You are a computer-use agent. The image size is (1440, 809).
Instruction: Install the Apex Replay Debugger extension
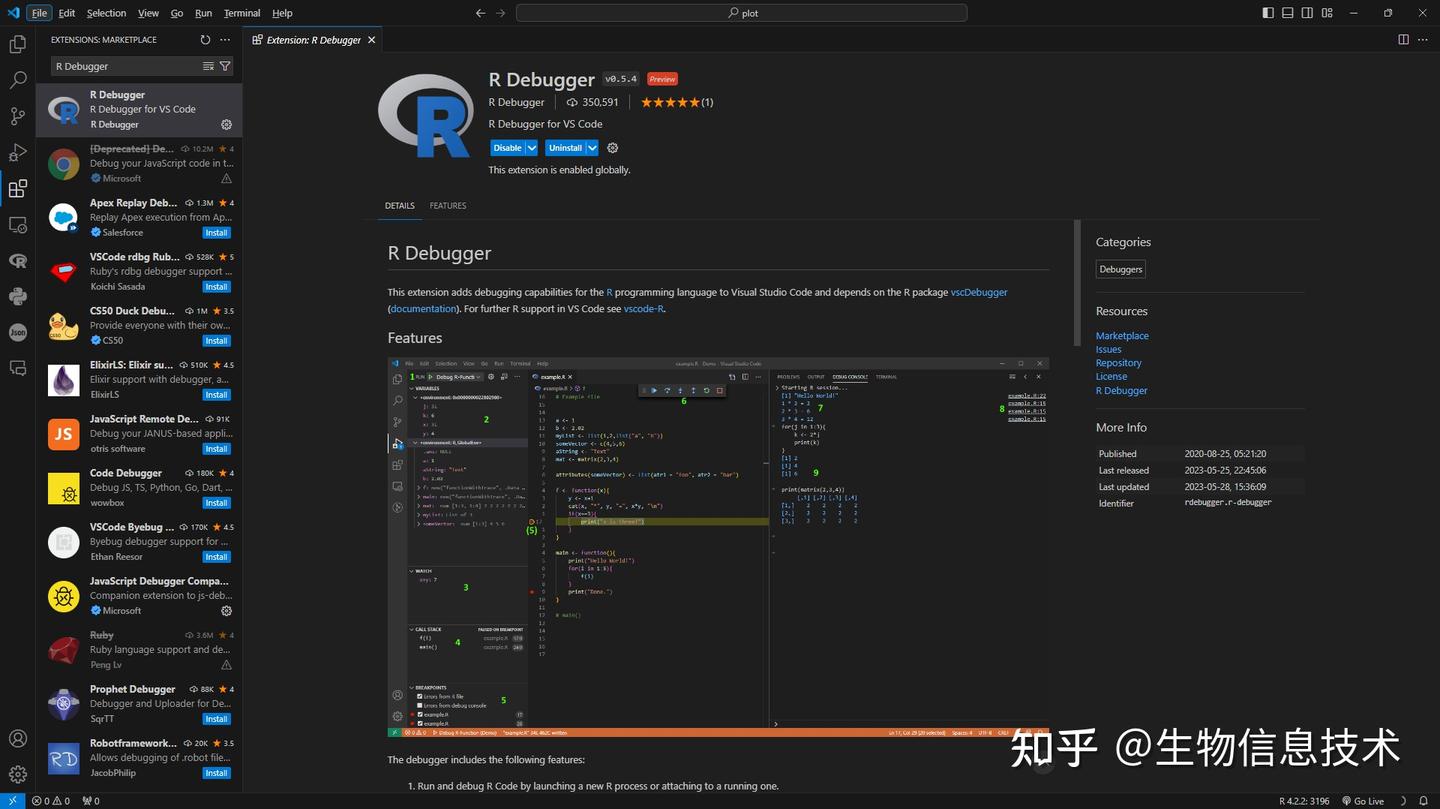click(x=216, y=232)
